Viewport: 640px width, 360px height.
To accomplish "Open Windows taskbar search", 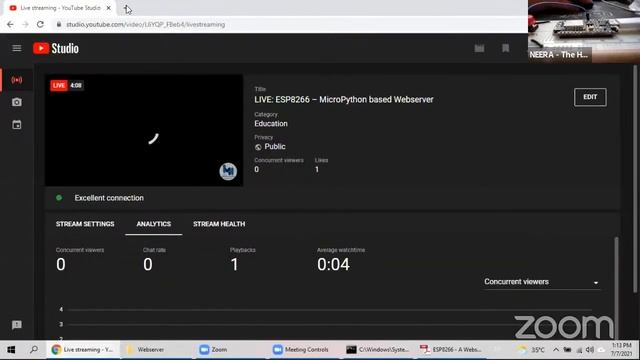I will [x=34, y=349].
